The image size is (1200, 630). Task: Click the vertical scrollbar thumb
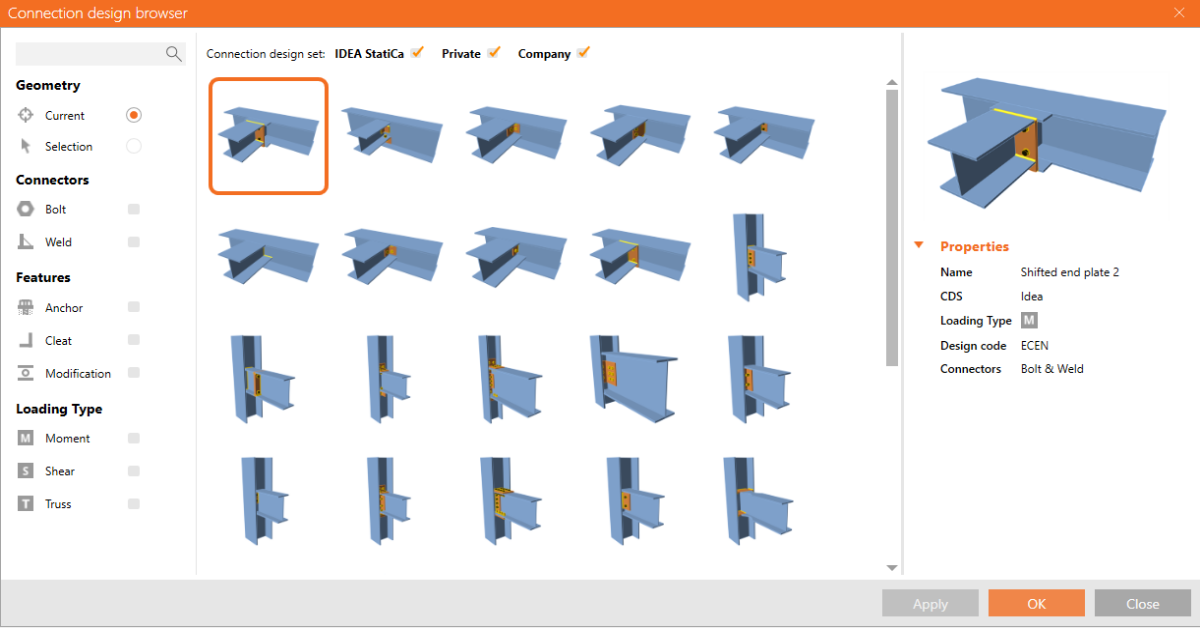pyautogui.click(x=892, y=227)
